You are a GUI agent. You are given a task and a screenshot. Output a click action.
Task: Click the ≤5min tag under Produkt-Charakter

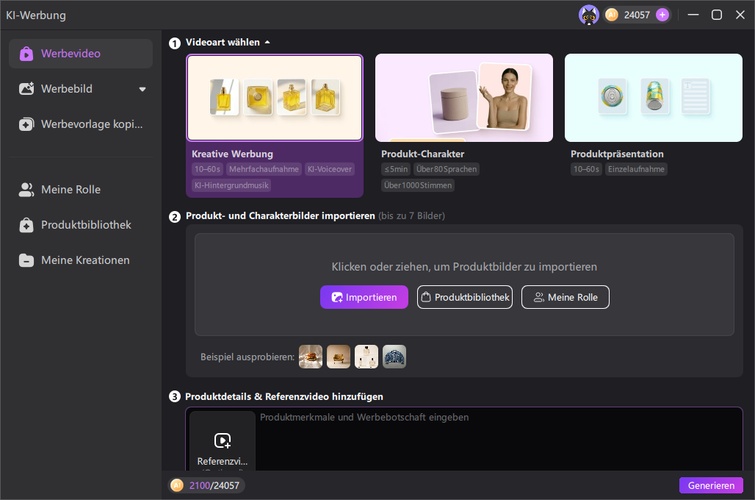[396, 169]
